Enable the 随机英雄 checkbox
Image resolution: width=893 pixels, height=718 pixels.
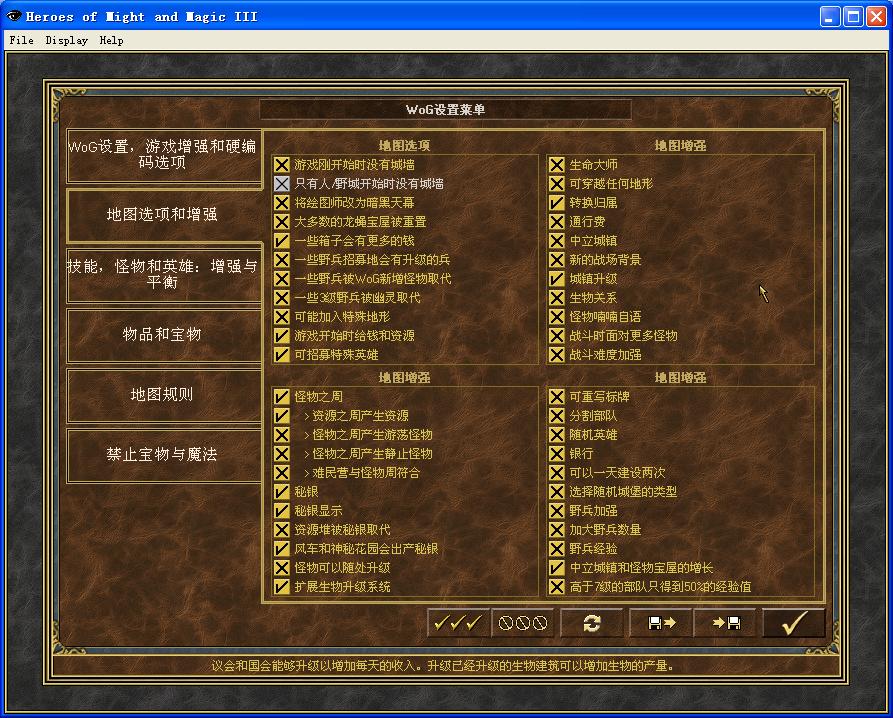point(556,435)
